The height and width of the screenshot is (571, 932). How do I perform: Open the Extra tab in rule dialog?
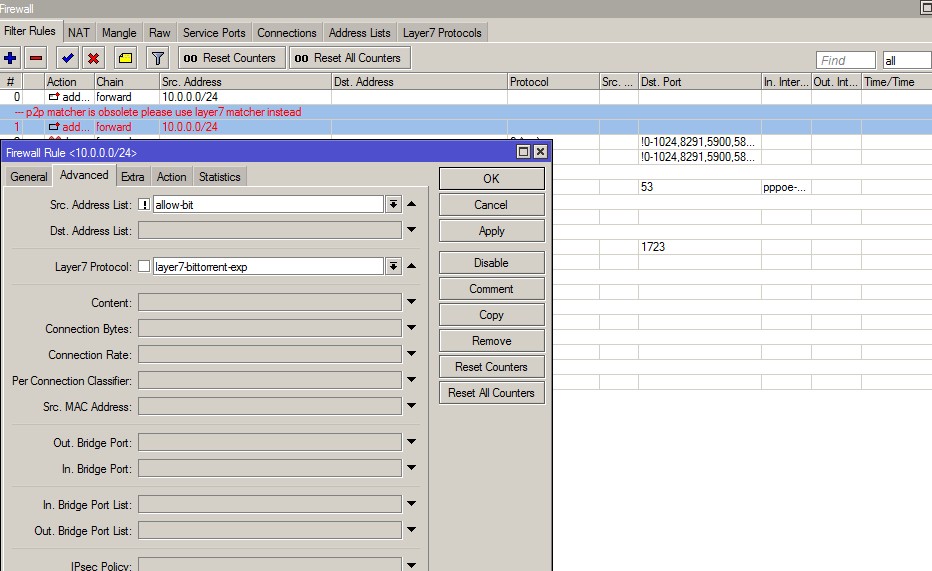(x=133, y=177)
